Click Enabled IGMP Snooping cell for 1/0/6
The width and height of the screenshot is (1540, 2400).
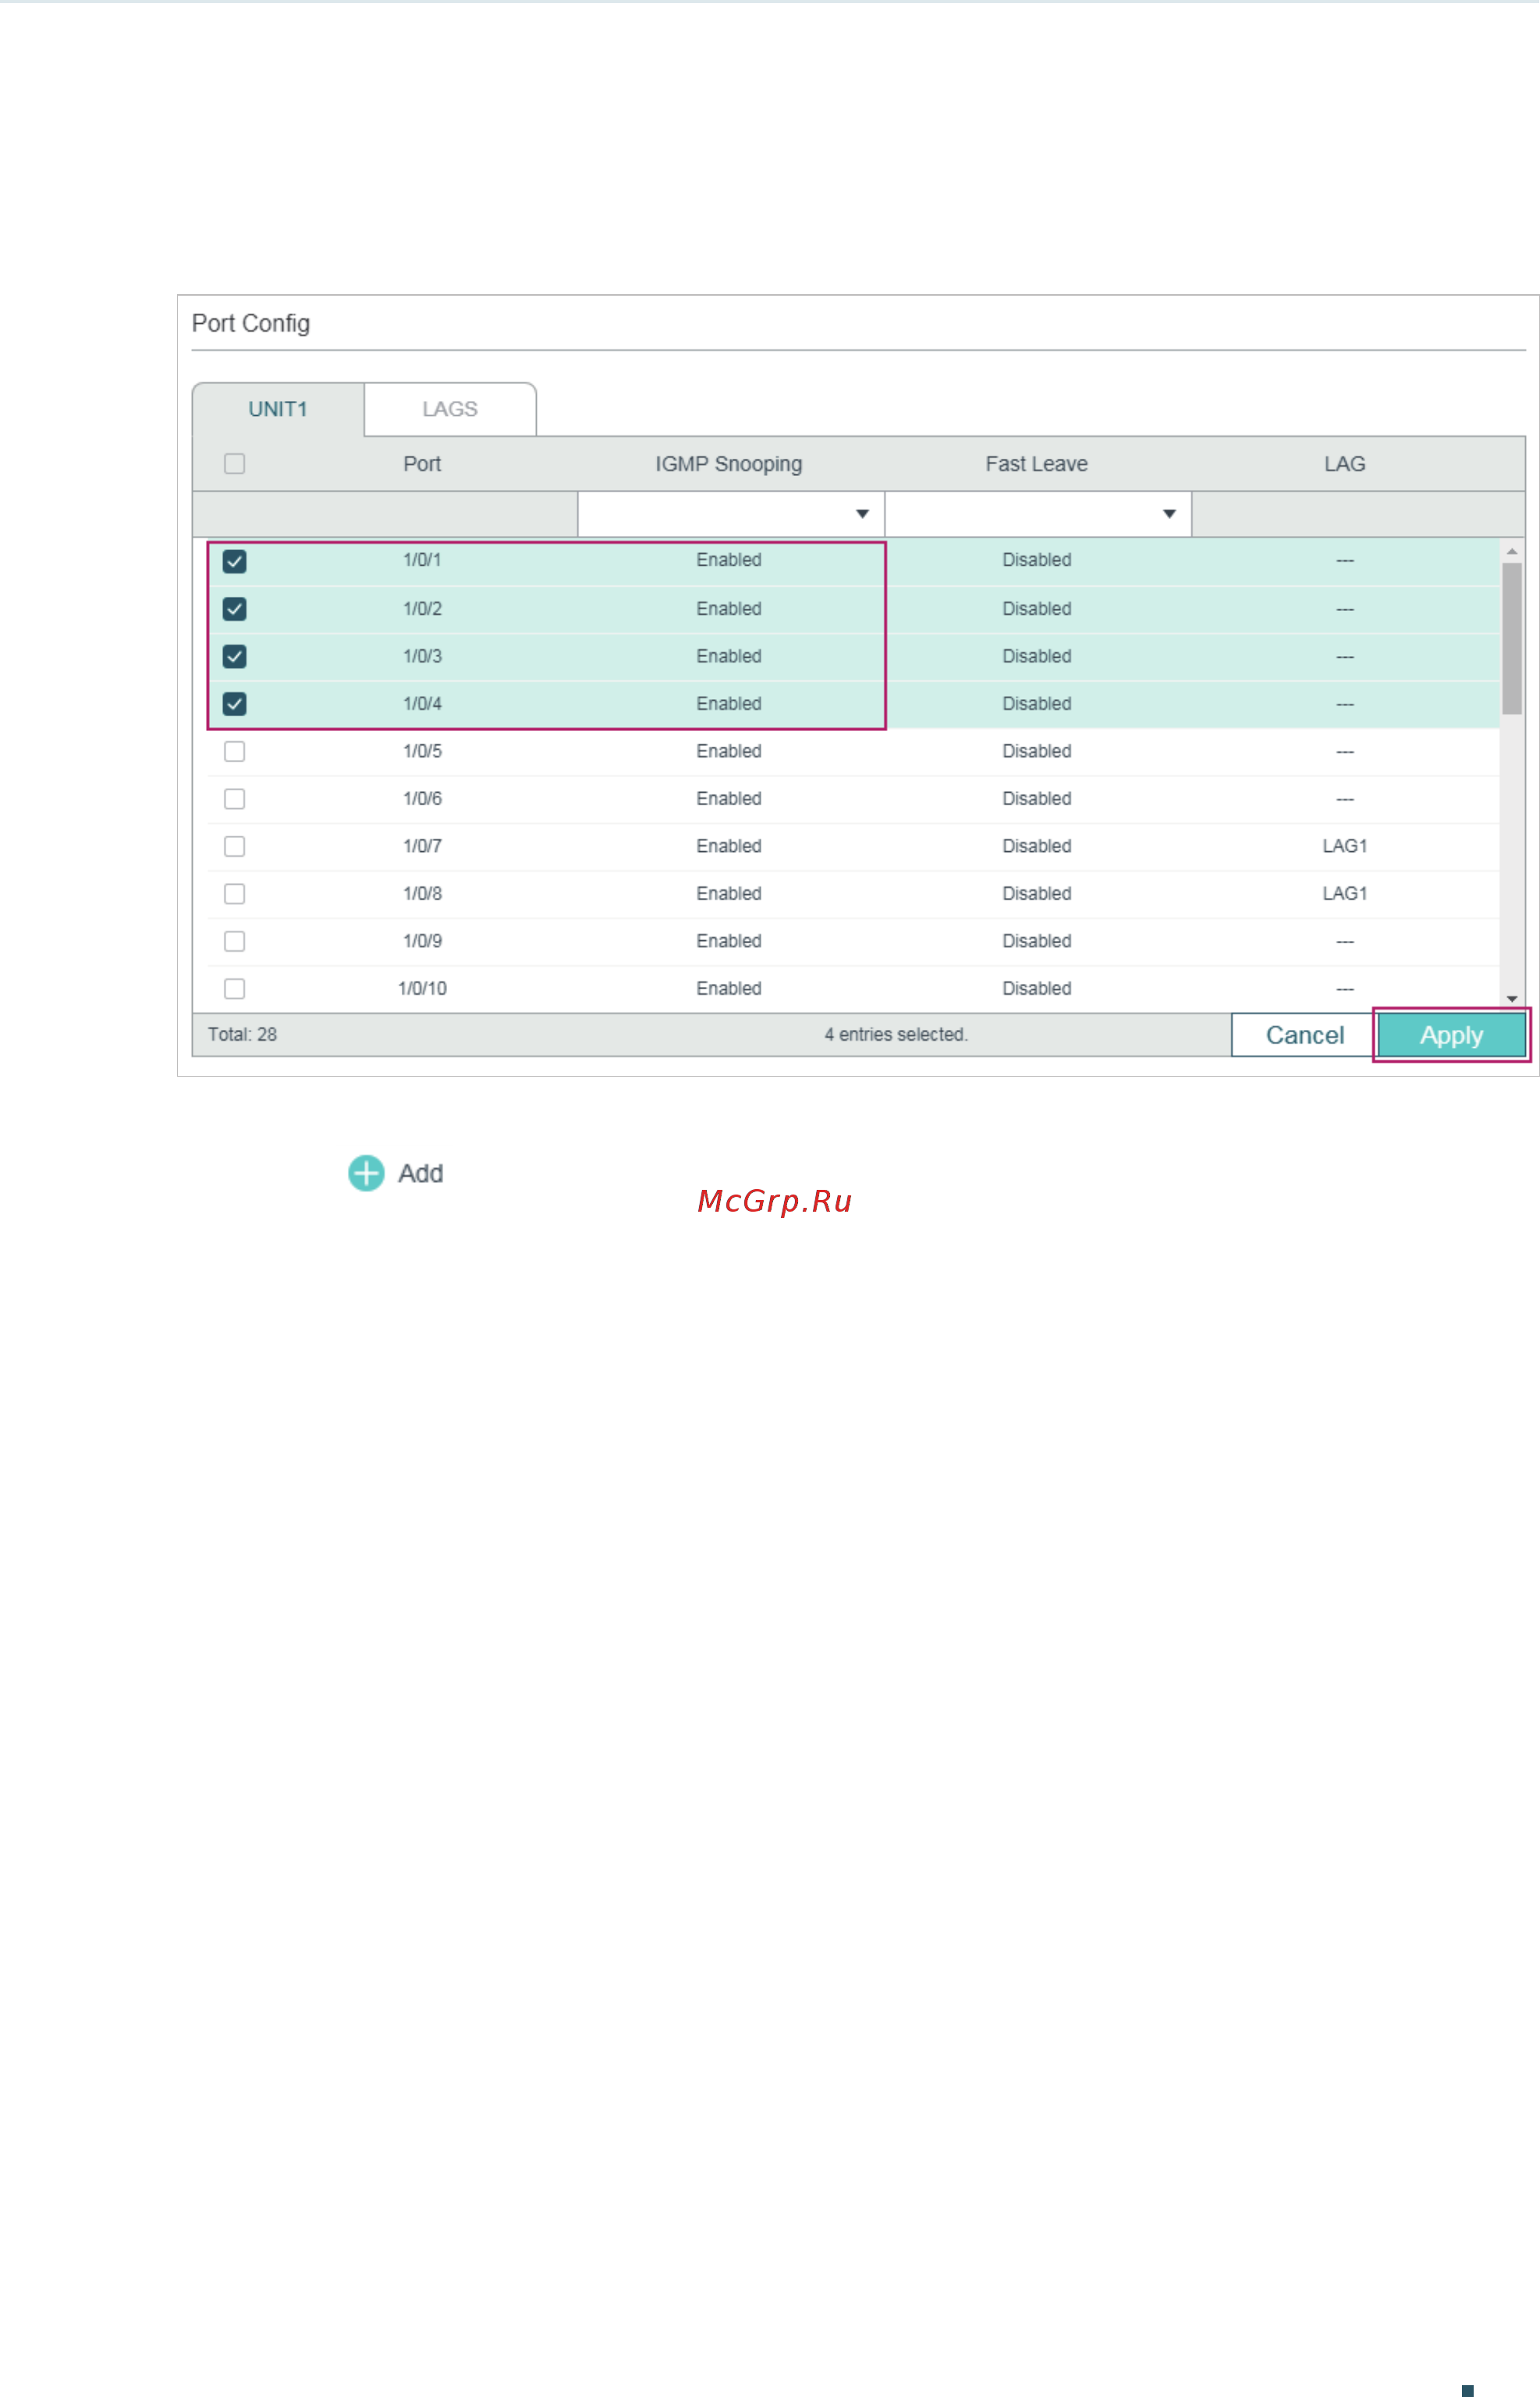click(729, 799)
